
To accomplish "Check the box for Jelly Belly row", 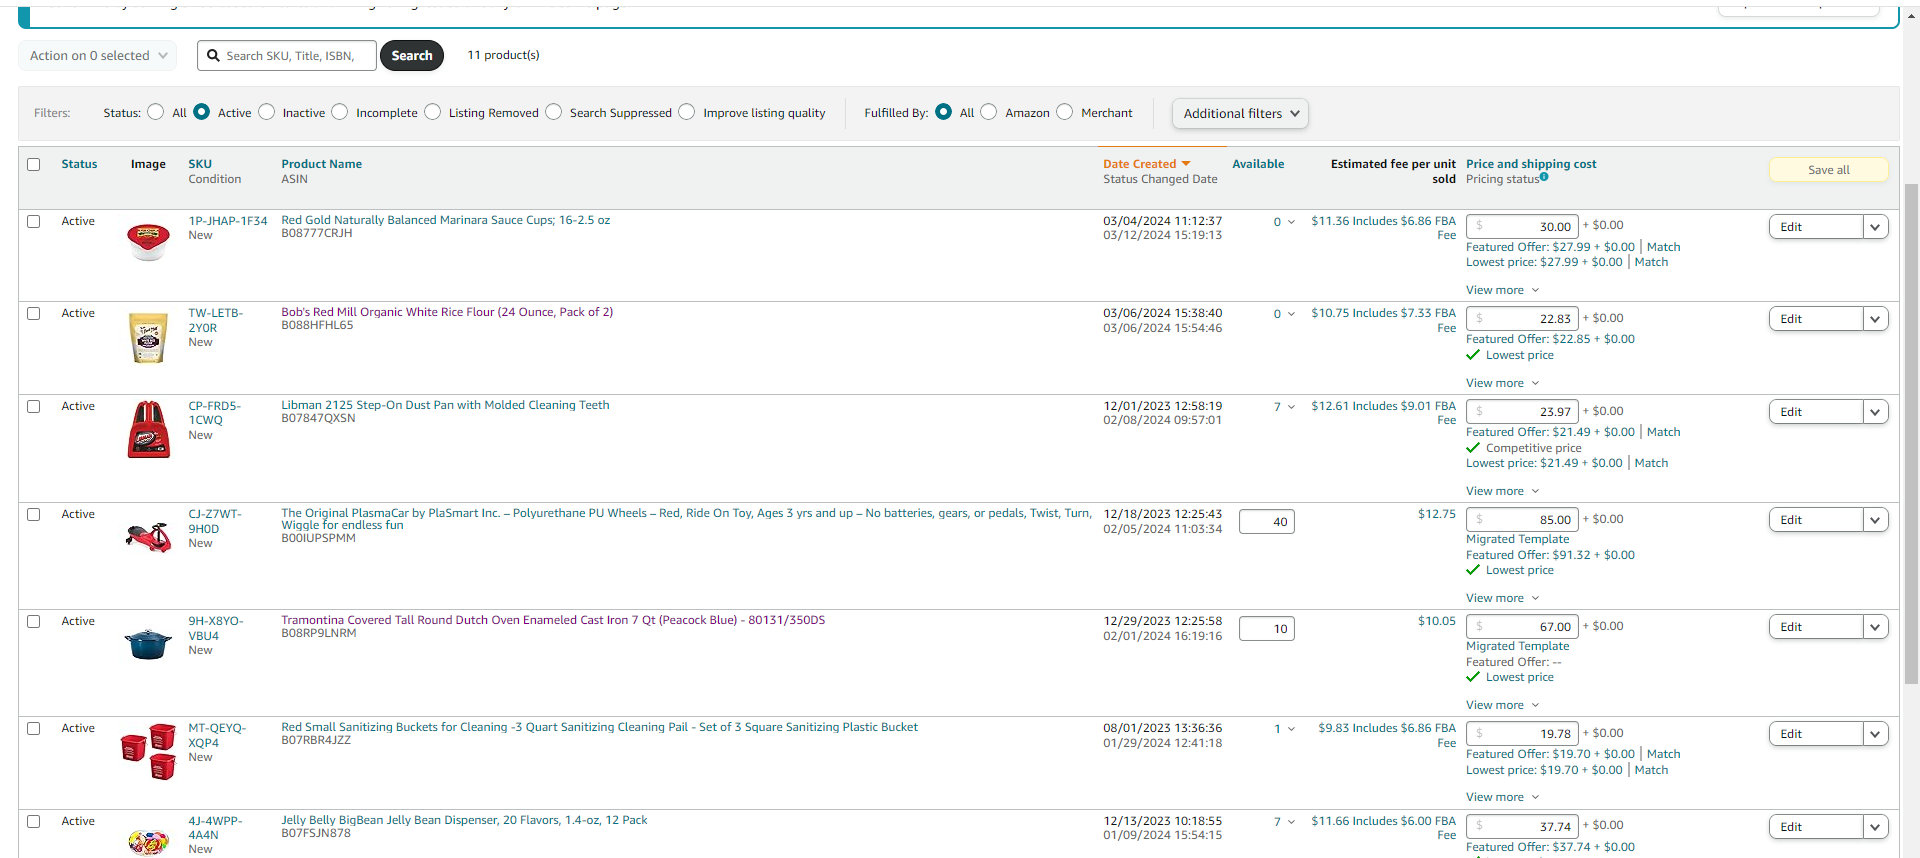I will 34,821.
